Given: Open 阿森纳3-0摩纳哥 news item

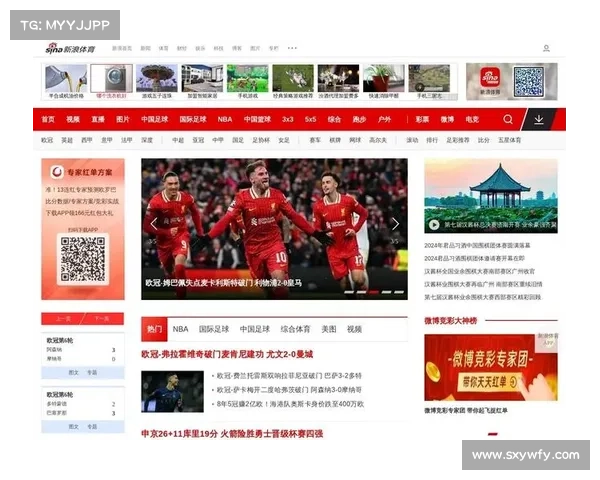Looking at the screenshot, I should [289, 390].
